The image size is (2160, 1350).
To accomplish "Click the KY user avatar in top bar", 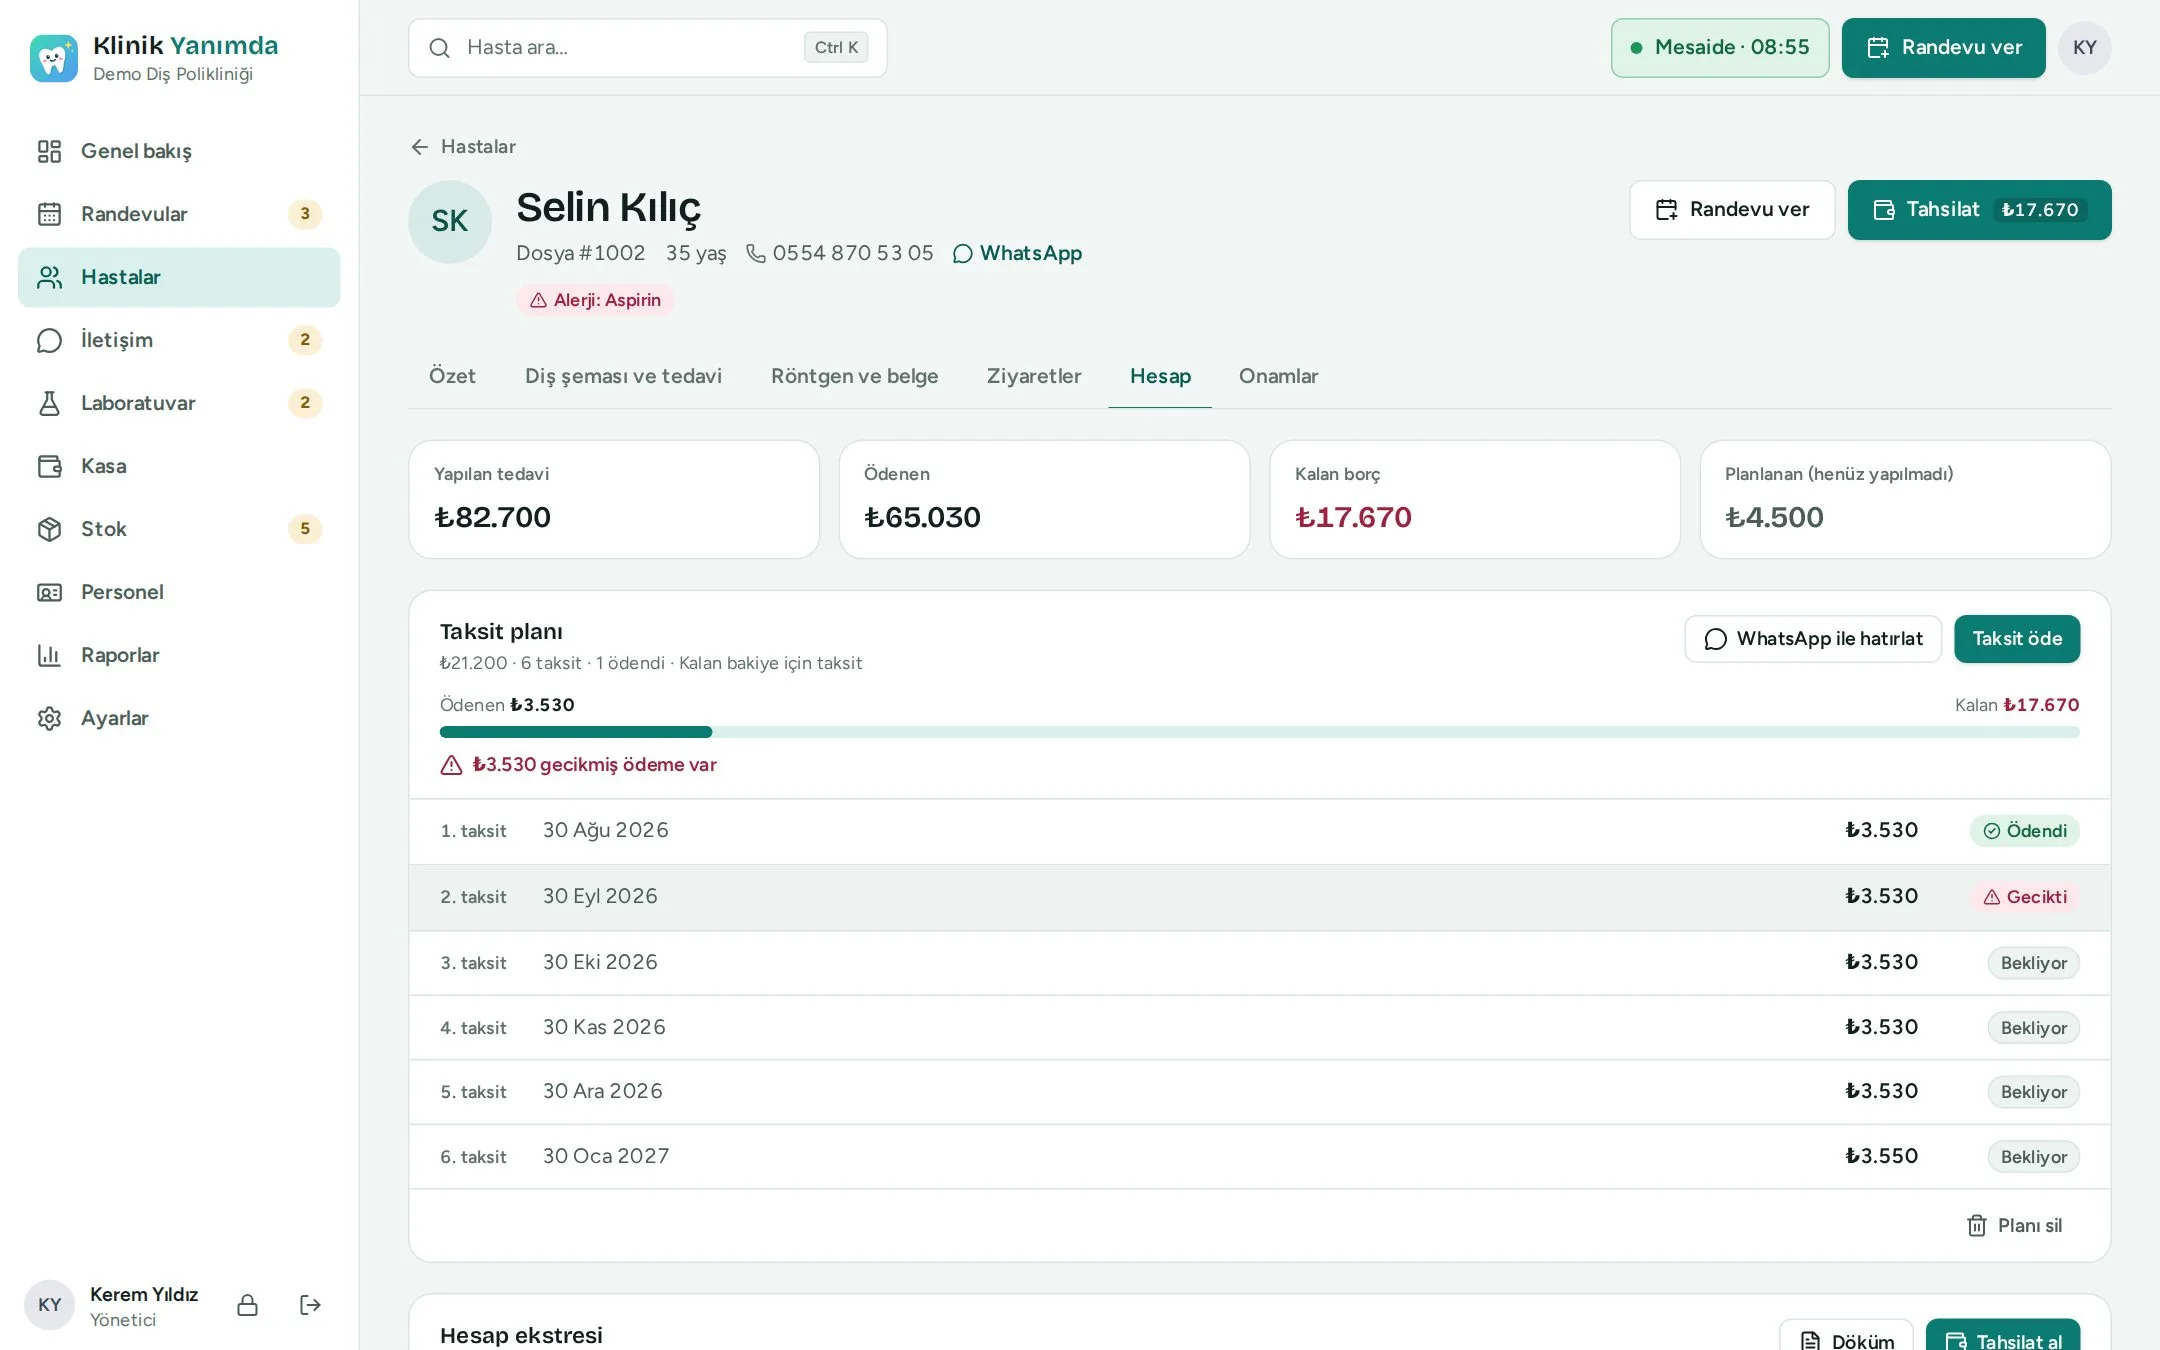I will 2084,48.
